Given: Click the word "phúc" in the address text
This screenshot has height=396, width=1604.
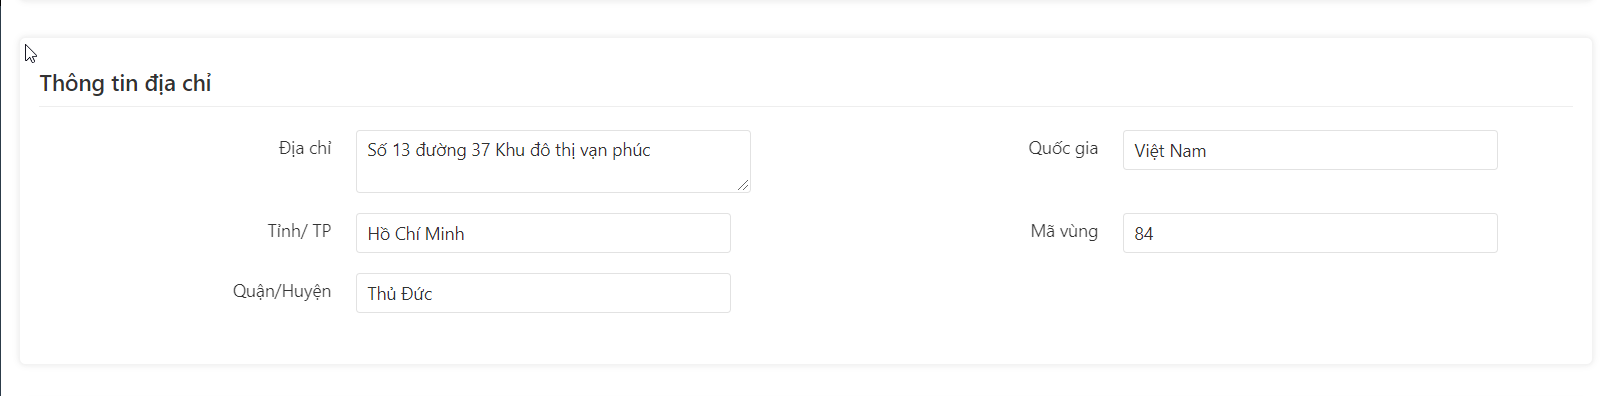Looking at the screenshot, I should pos(631,150).
